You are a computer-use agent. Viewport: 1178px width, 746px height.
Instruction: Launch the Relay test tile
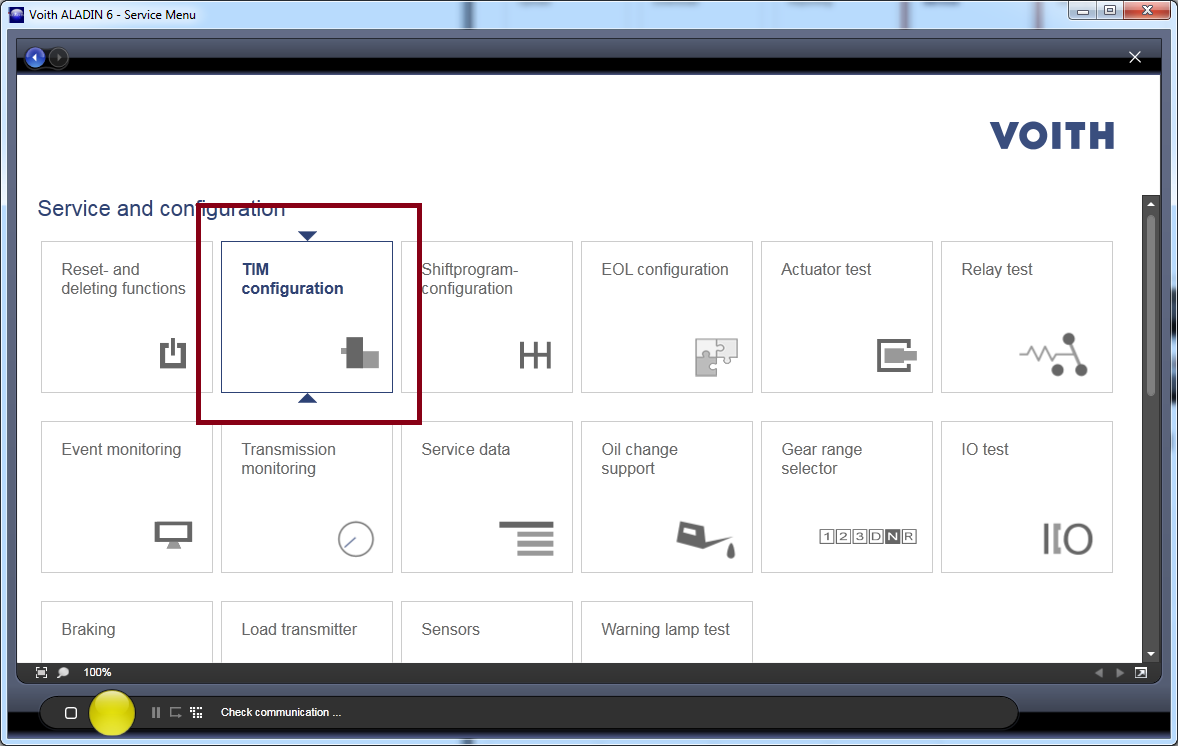point(1026,316)
